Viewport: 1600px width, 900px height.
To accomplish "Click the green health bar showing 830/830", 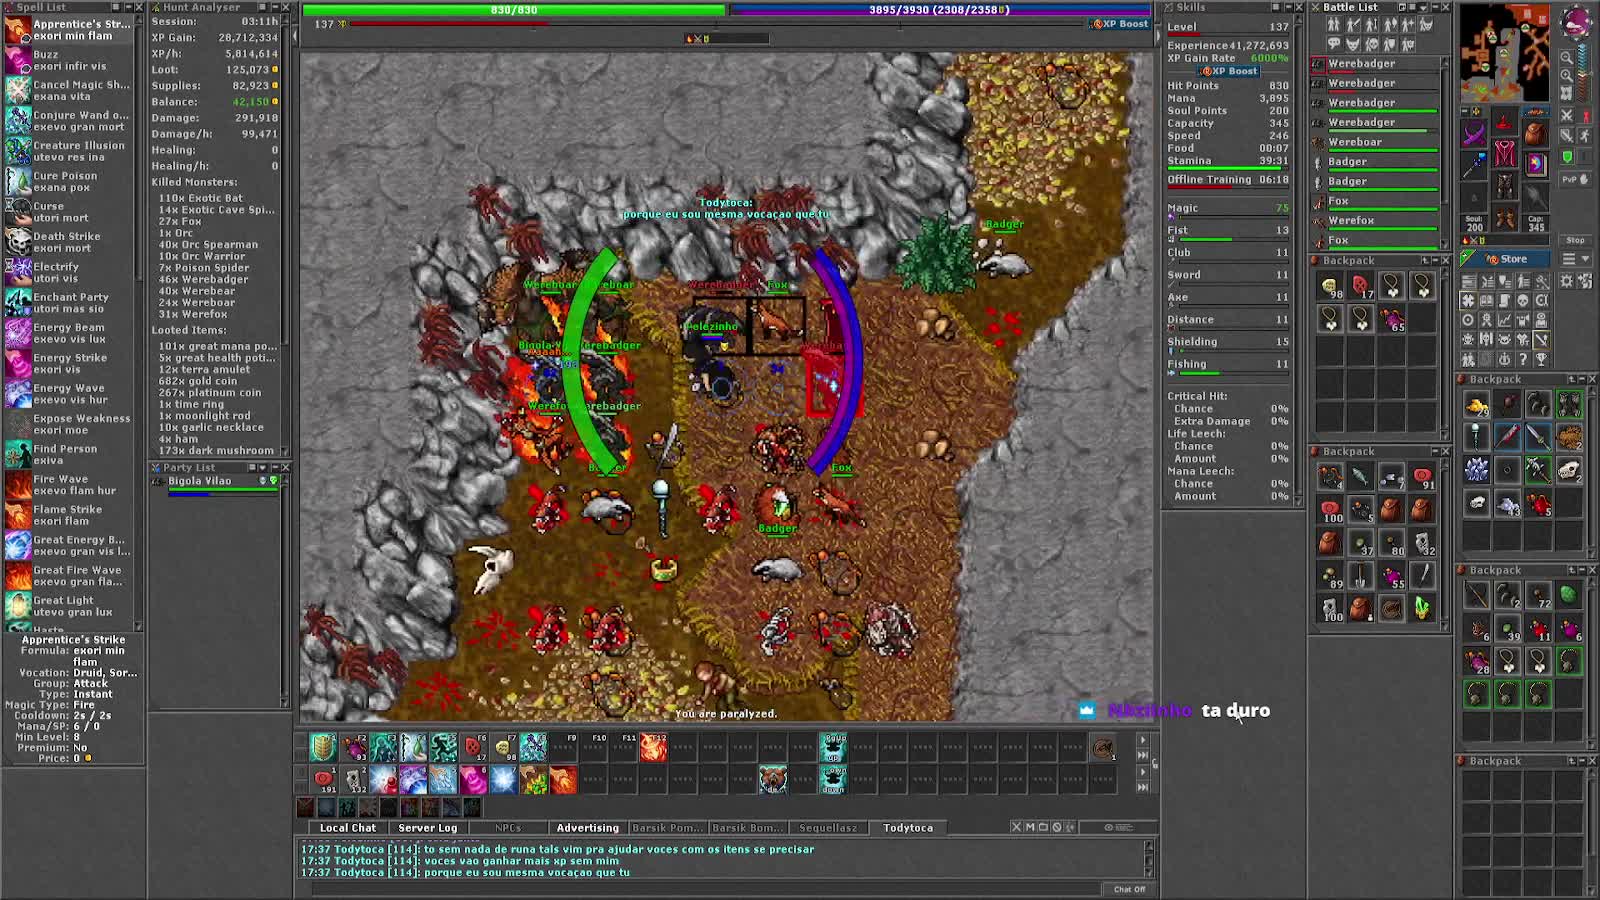I will point(514,10).
